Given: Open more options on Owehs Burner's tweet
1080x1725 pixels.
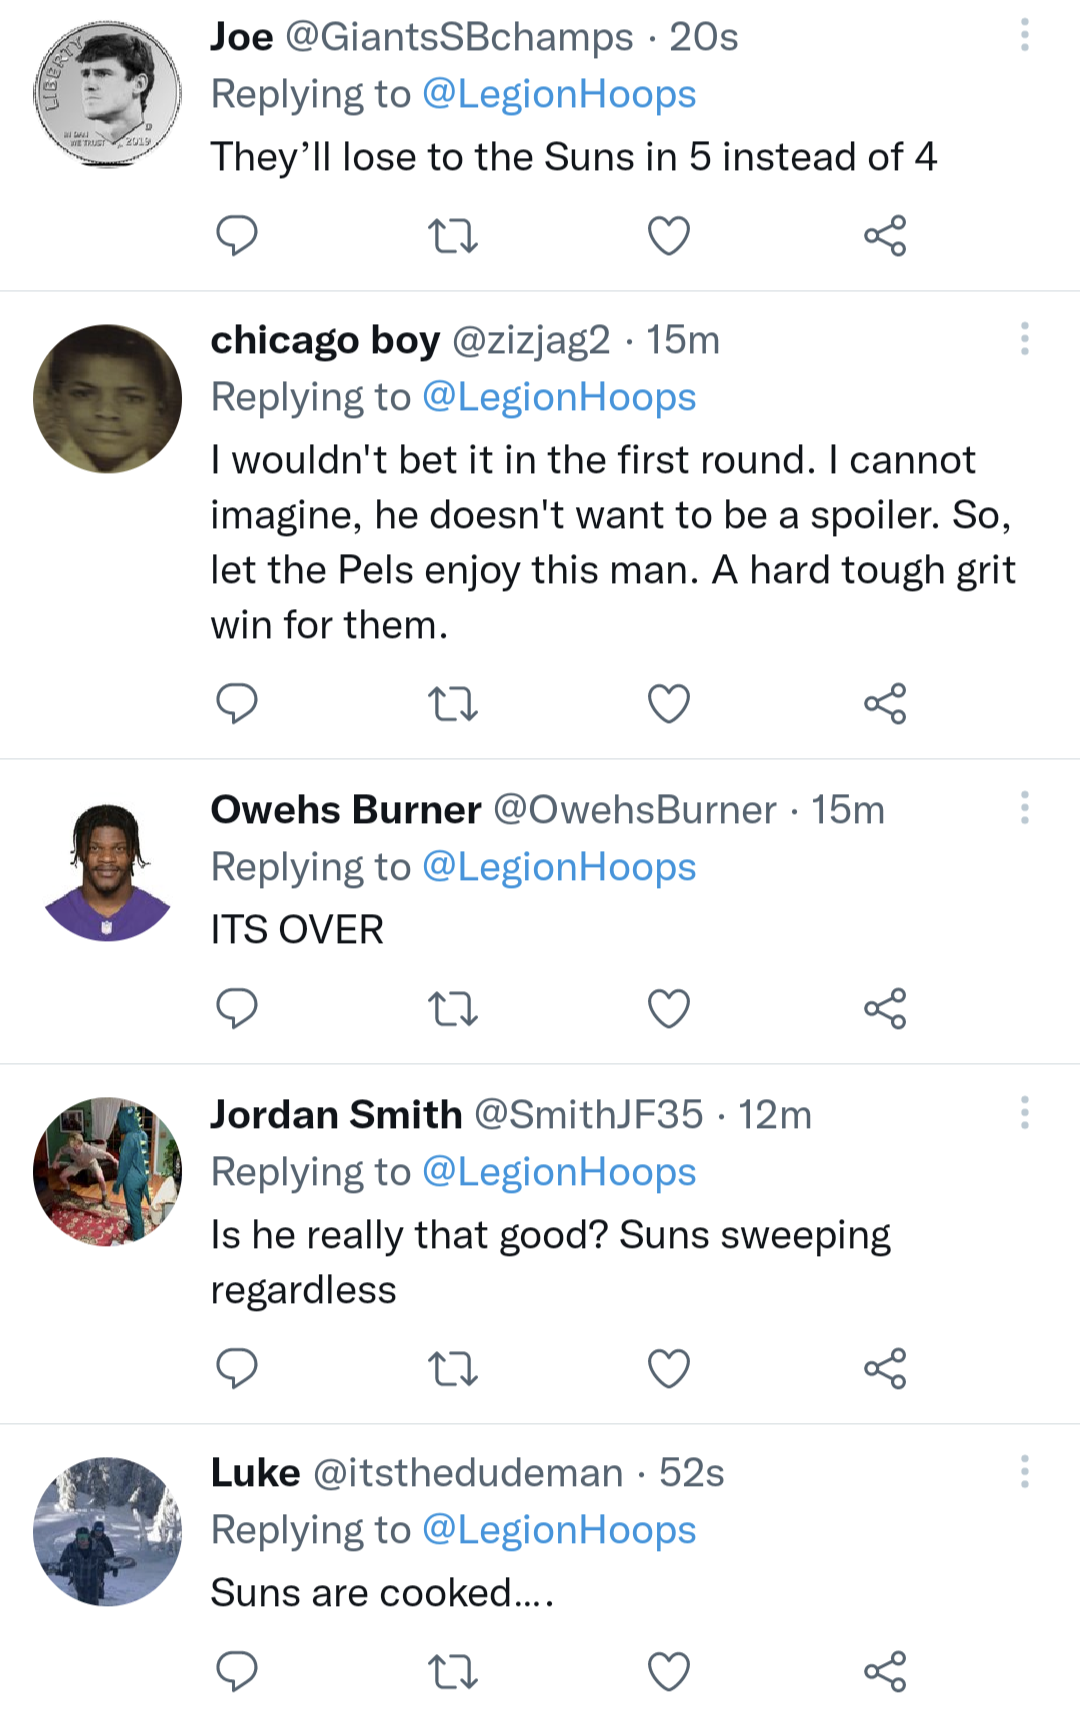Looking at the screenshot, I should coord(1024,807).
